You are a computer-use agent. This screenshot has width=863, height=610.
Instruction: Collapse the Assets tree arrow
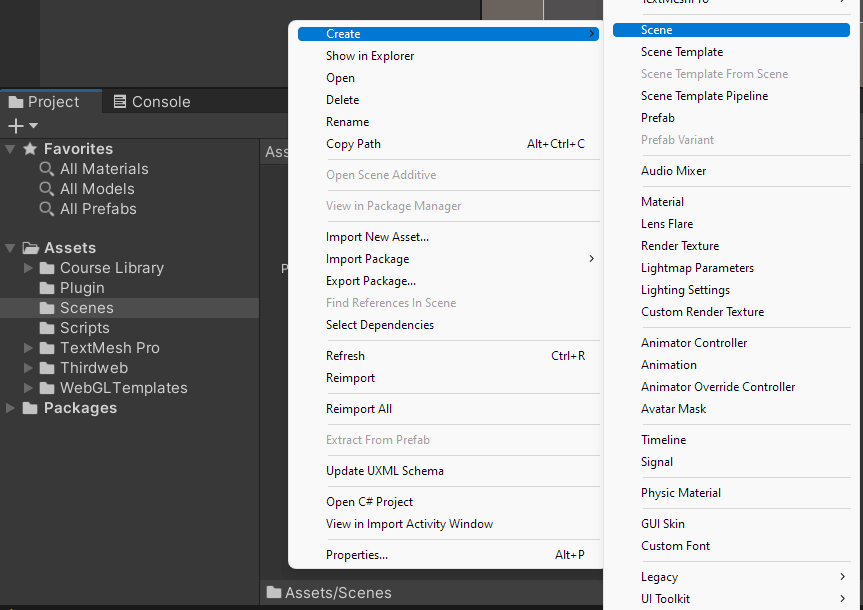[x=10, y=248]
